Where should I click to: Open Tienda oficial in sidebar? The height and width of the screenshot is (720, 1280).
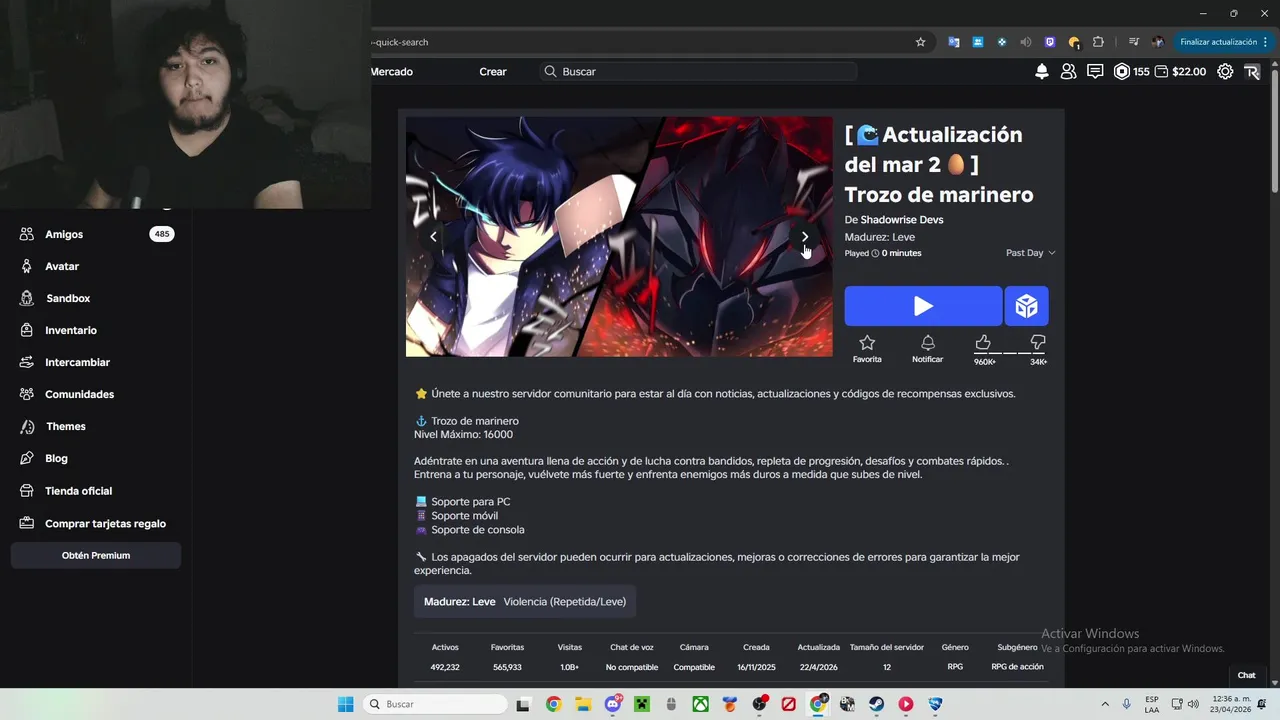96,491
